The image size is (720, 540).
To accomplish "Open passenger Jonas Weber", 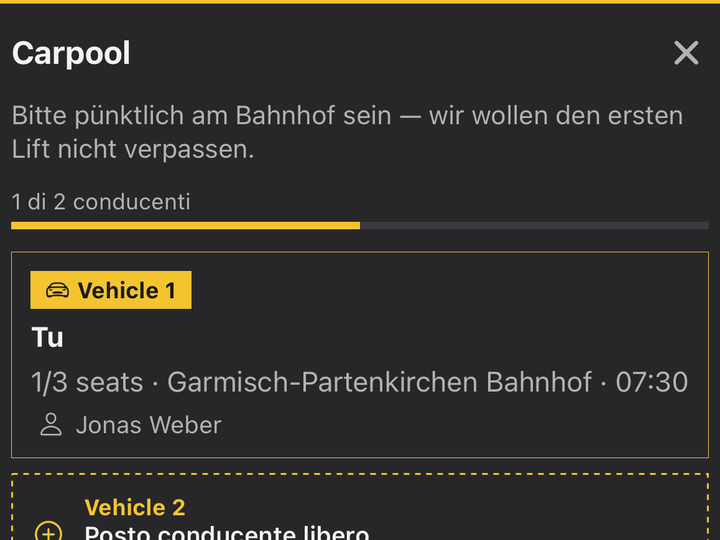I will coord(149,425).
